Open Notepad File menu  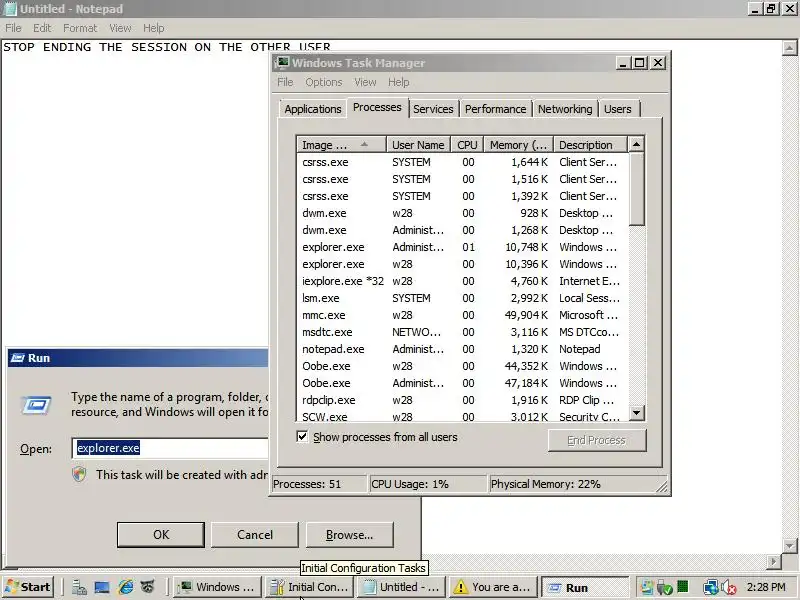[x=13, y=28]
